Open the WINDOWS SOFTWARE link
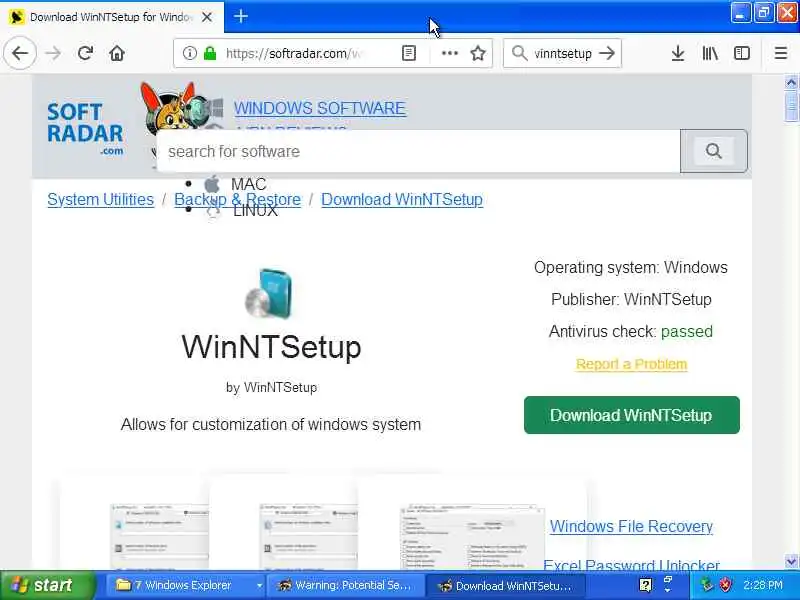Screen dimensions: 800x600 point(320,108)
